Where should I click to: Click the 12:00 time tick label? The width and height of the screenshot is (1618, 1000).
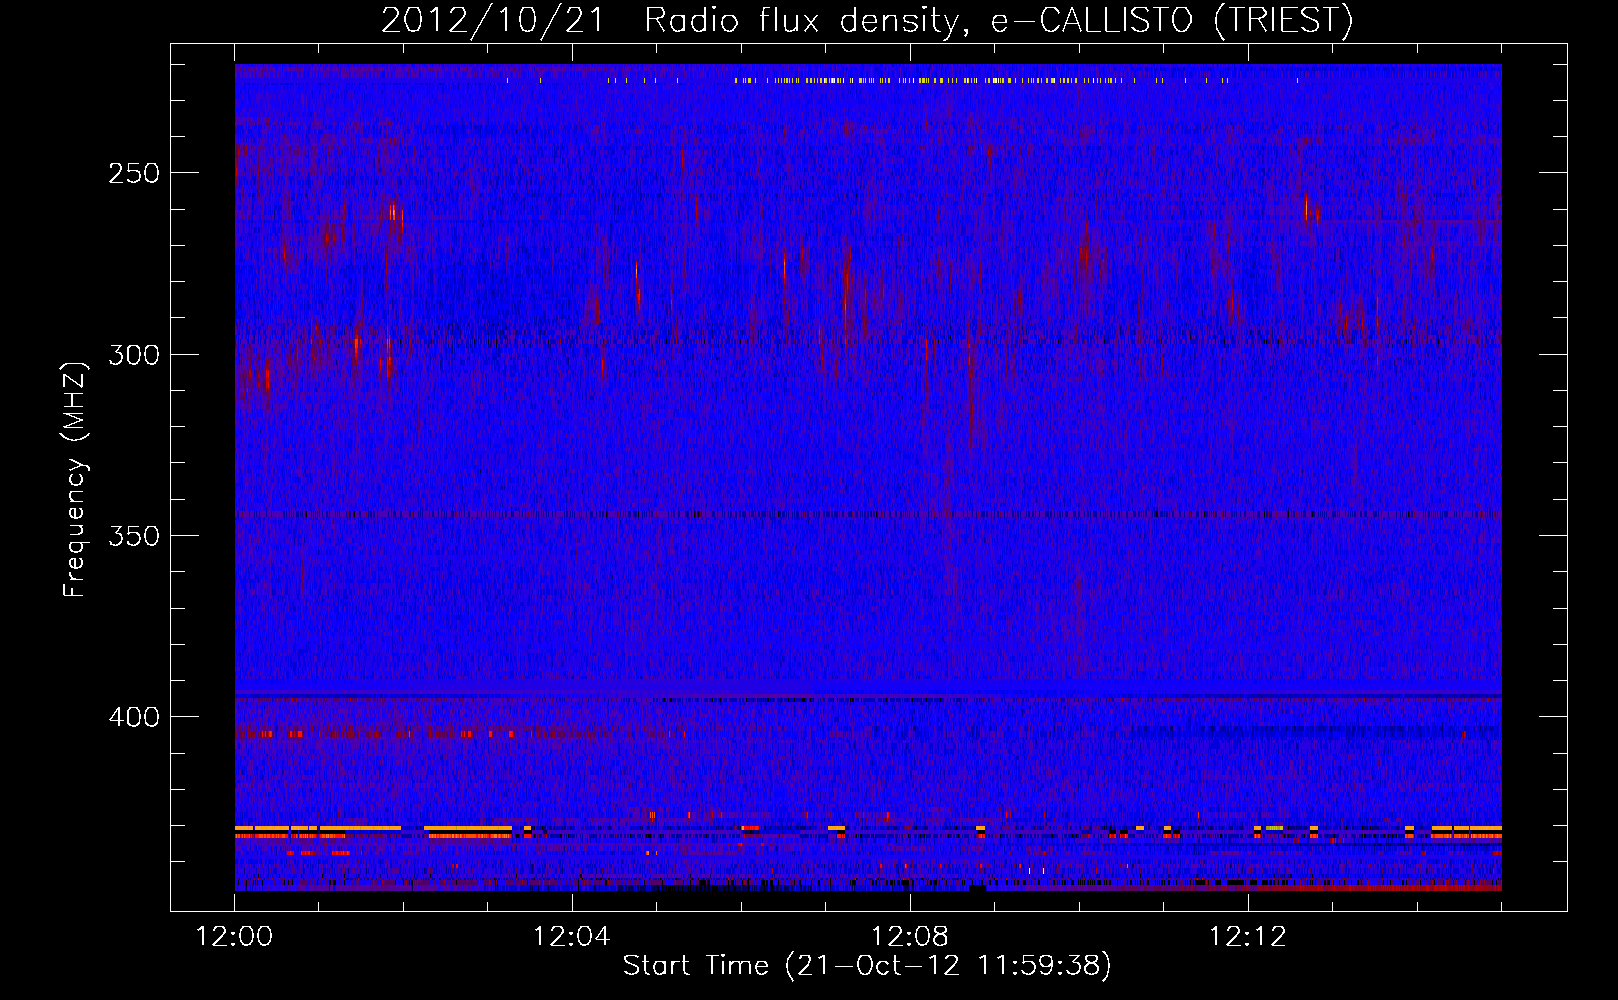pyautogui.click(x=234, y=937)
